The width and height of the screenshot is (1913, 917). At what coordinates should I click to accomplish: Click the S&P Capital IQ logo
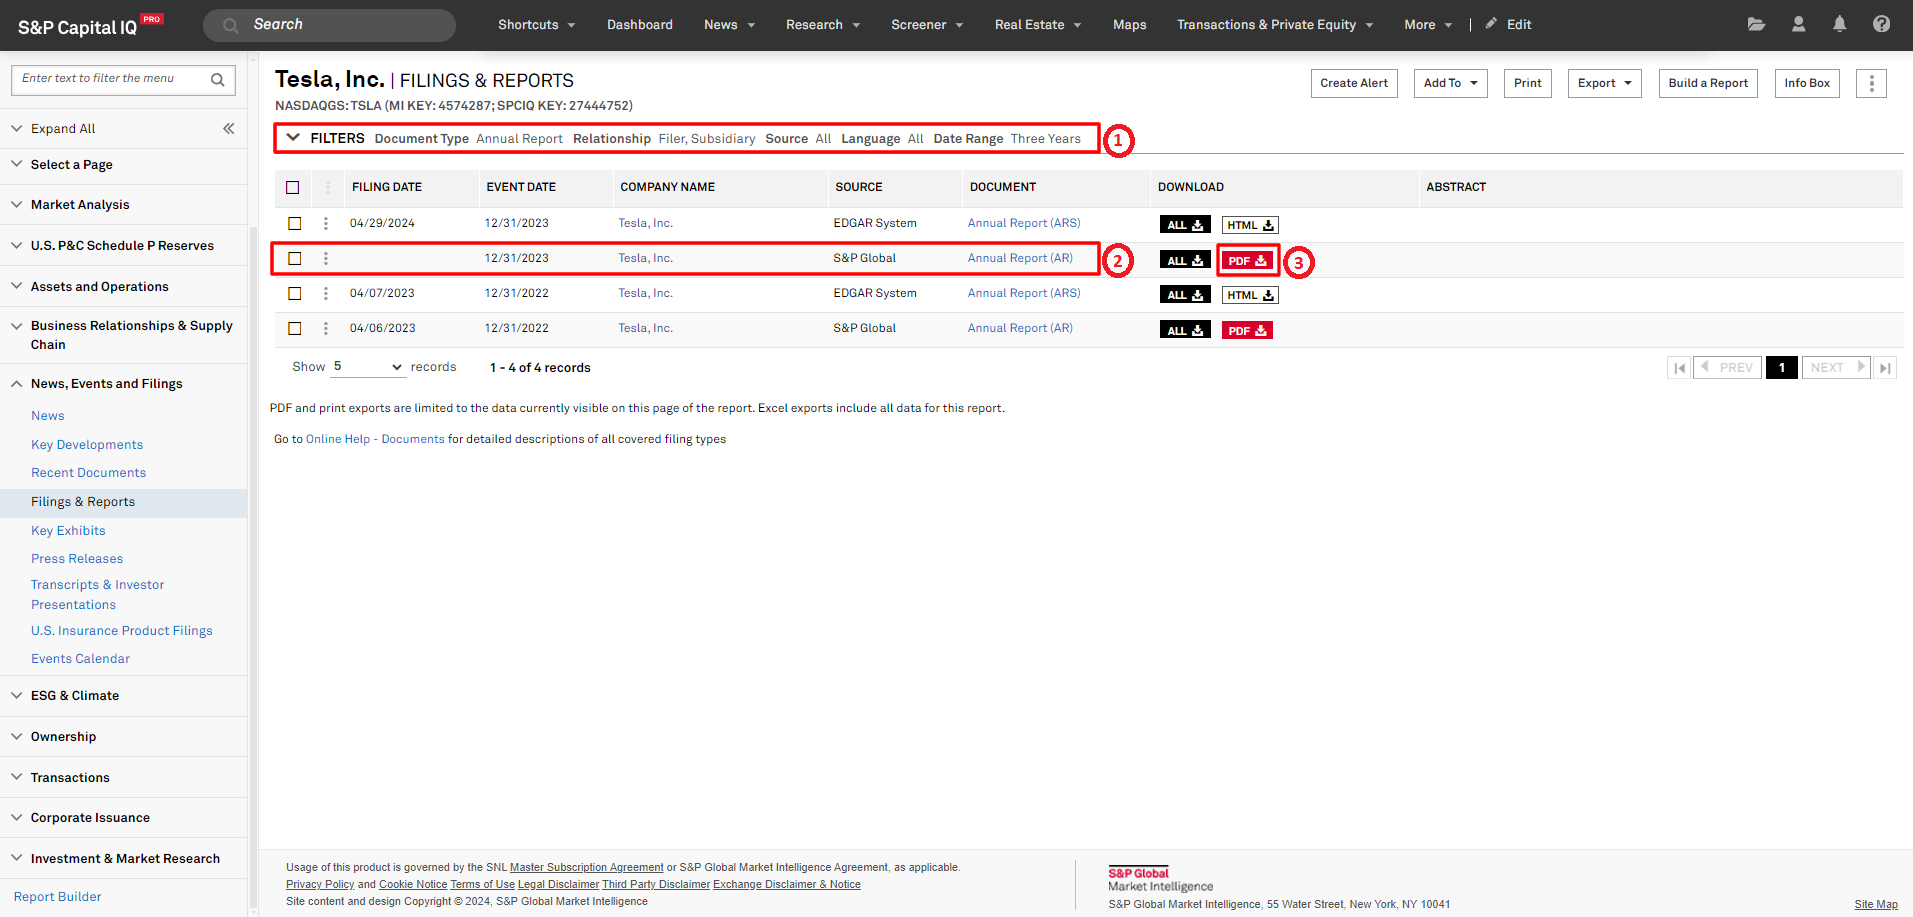pos(89,25)
